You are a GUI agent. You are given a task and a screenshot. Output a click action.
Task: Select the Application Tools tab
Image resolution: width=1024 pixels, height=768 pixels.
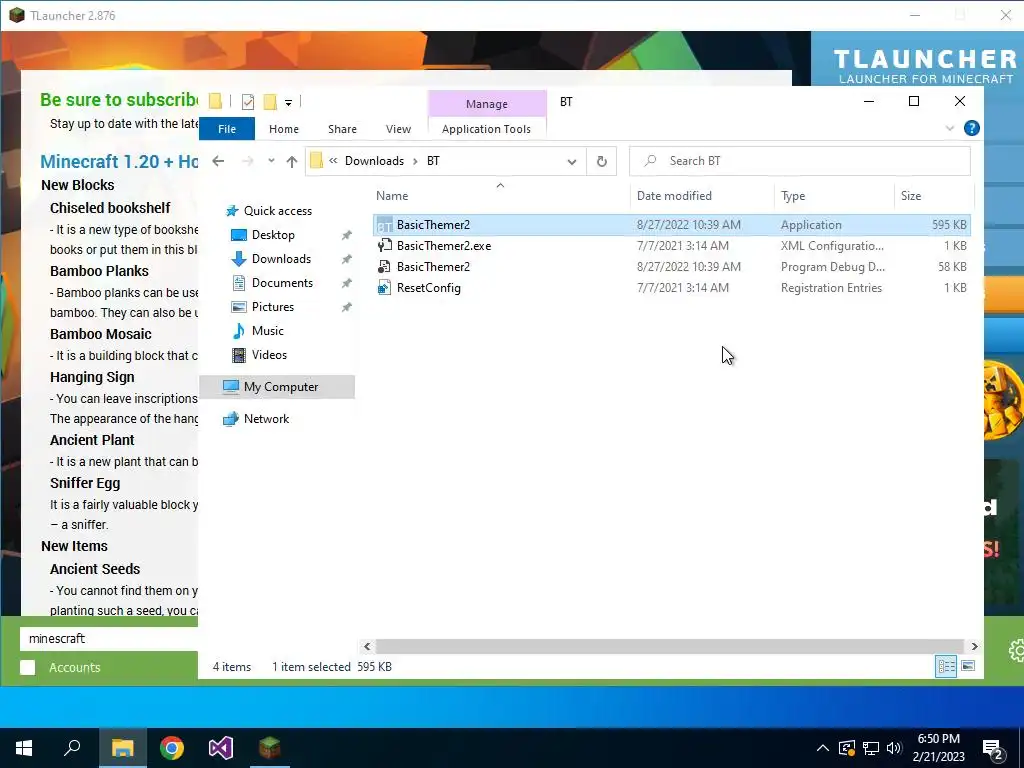pyautogui.click(x=487, y=129)
